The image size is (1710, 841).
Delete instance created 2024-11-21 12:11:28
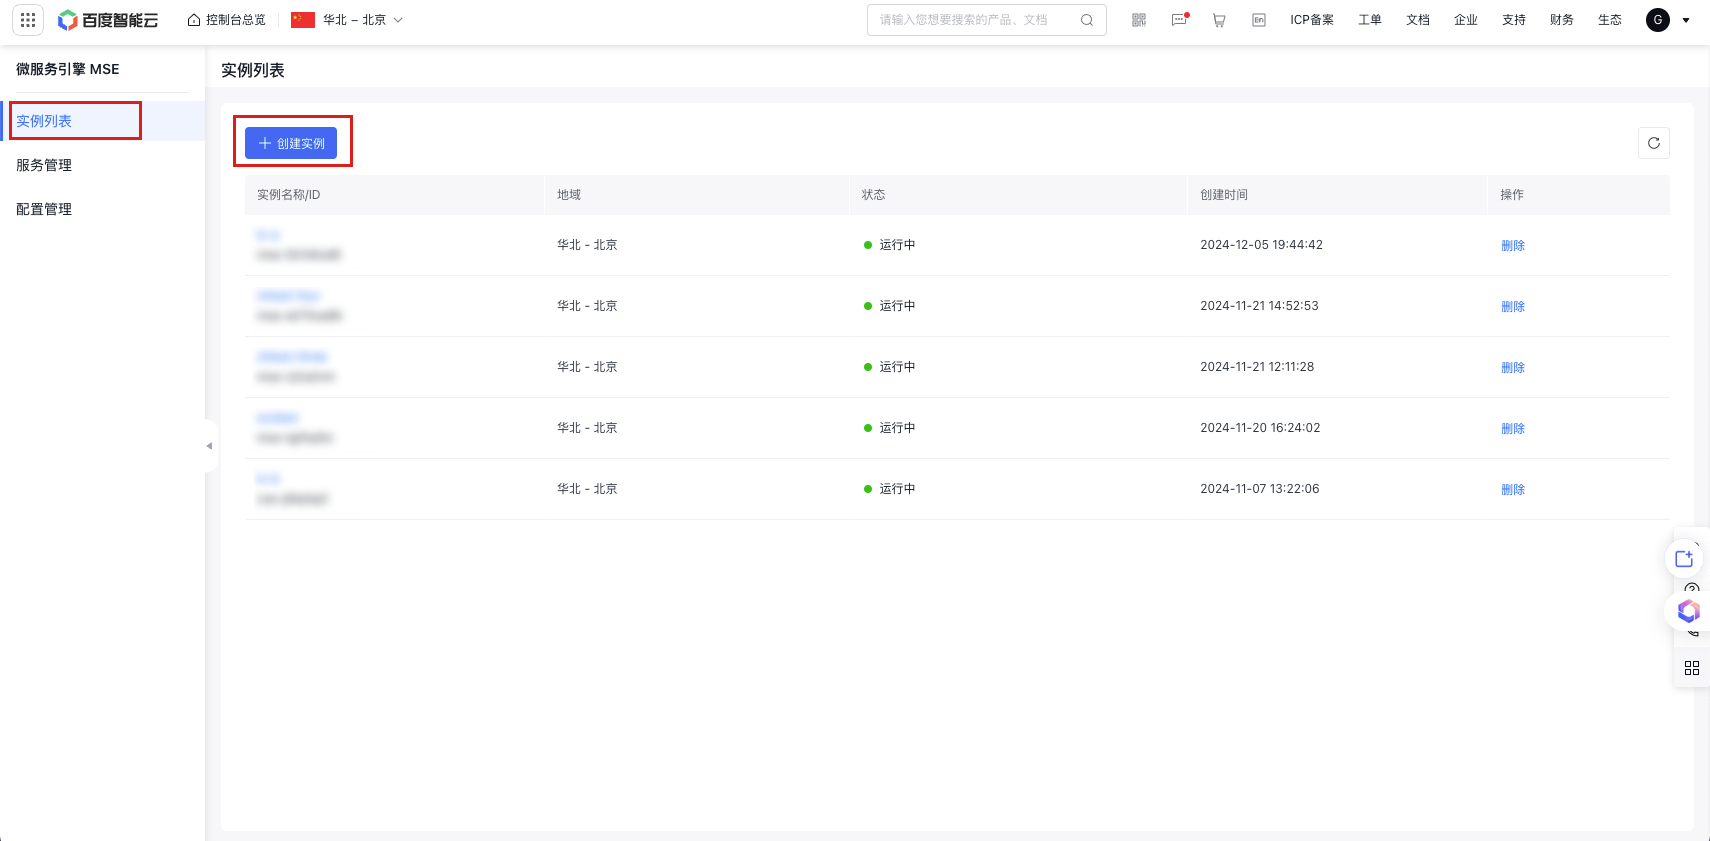click(1513, 368)
